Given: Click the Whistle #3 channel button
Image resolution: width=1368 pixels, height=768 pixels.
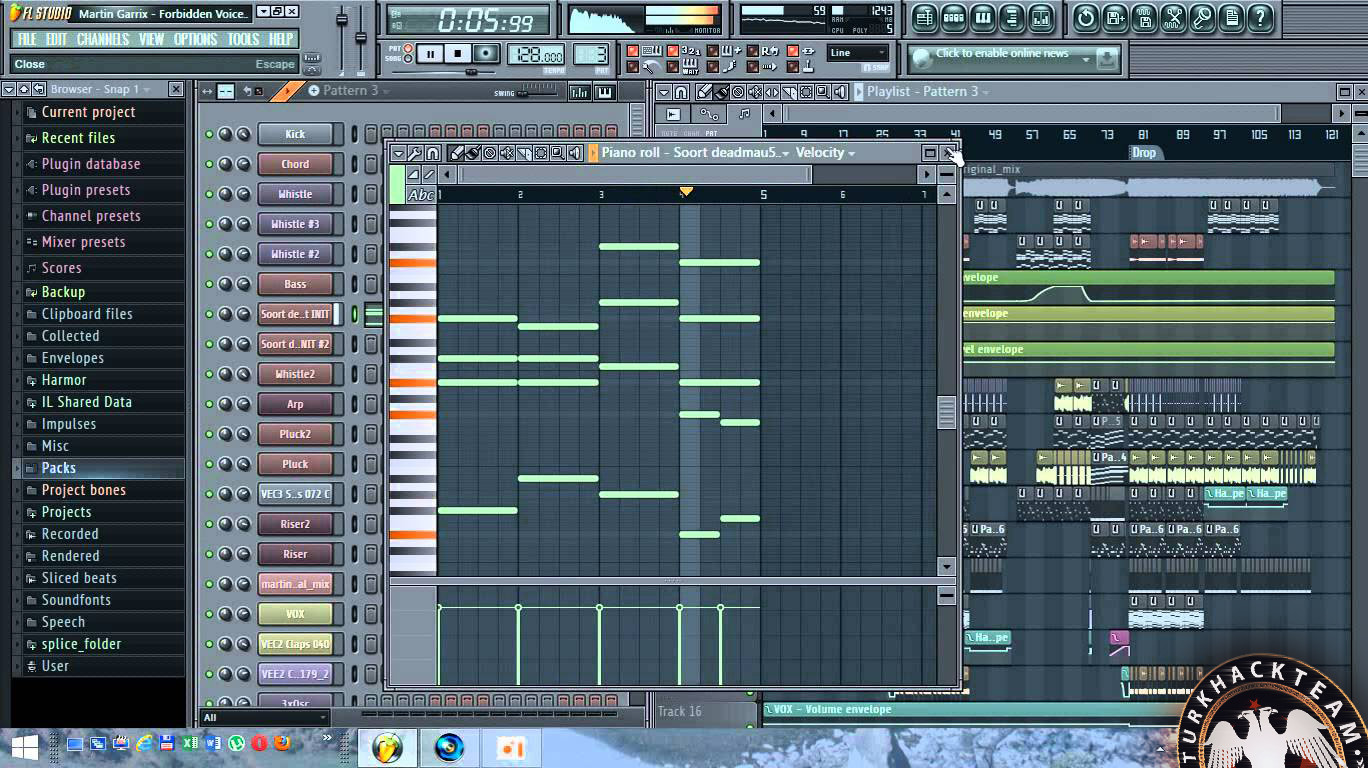Looking at the screenshot, I should point(295,224).
